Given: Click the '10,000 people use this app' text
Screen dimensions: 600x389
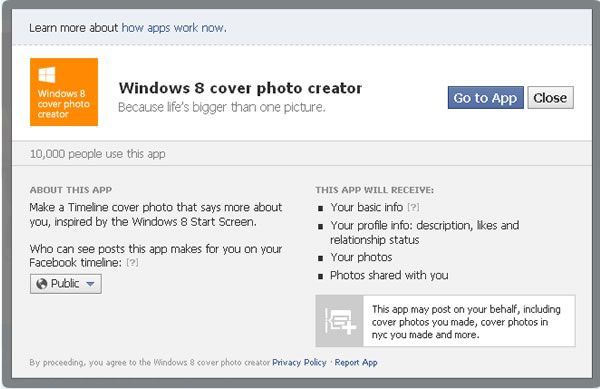Looking at the screenshot, I should coord(98,154).
